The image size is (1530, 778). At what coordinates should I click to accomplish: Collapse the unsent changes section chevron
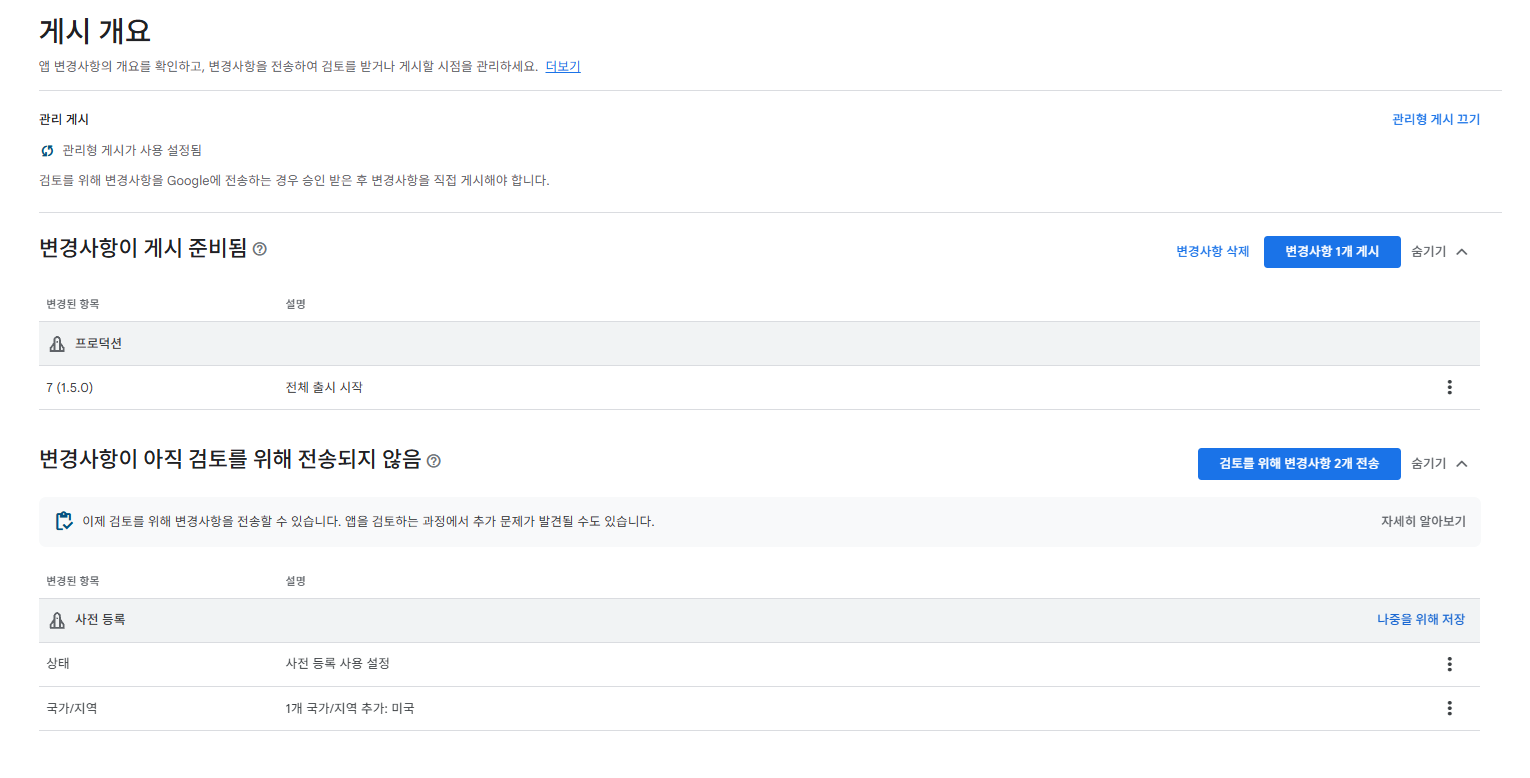[x=1462, y=464]
